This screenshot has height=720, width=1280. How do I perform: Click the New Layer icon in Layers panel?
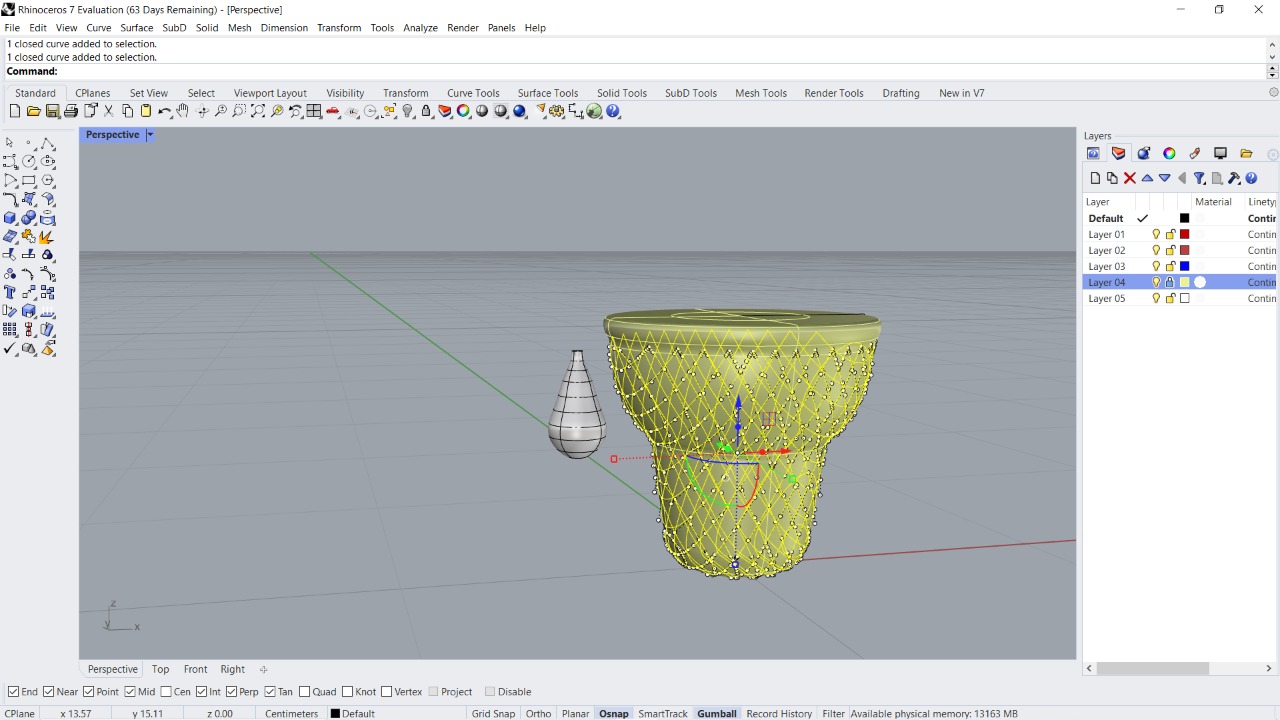[1095, 178]
